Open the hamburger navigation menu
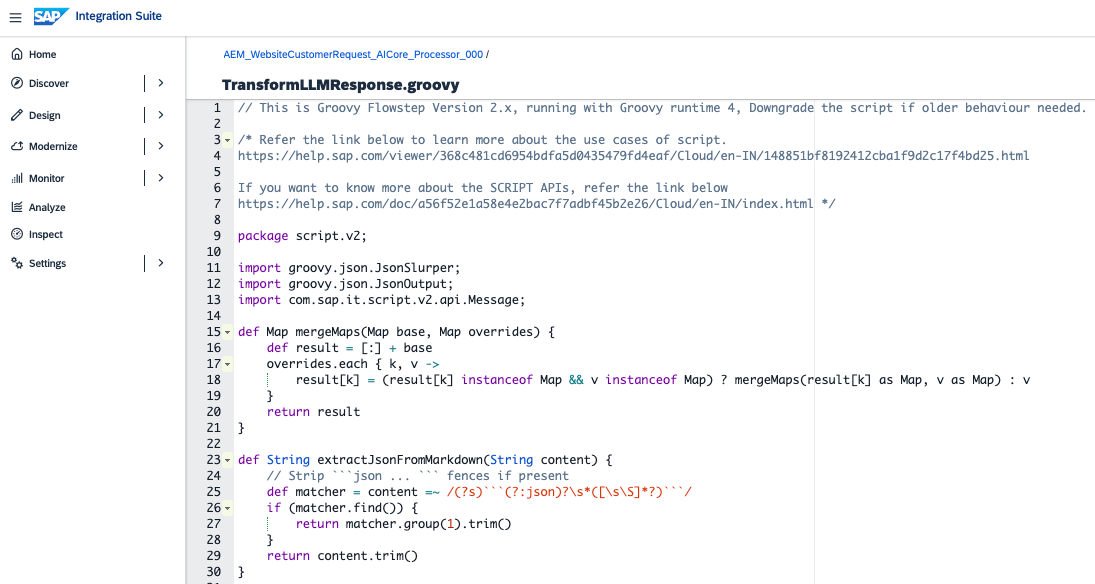Screen dimensions: 1095x584 pyautogui.click(x=15, y=17)
